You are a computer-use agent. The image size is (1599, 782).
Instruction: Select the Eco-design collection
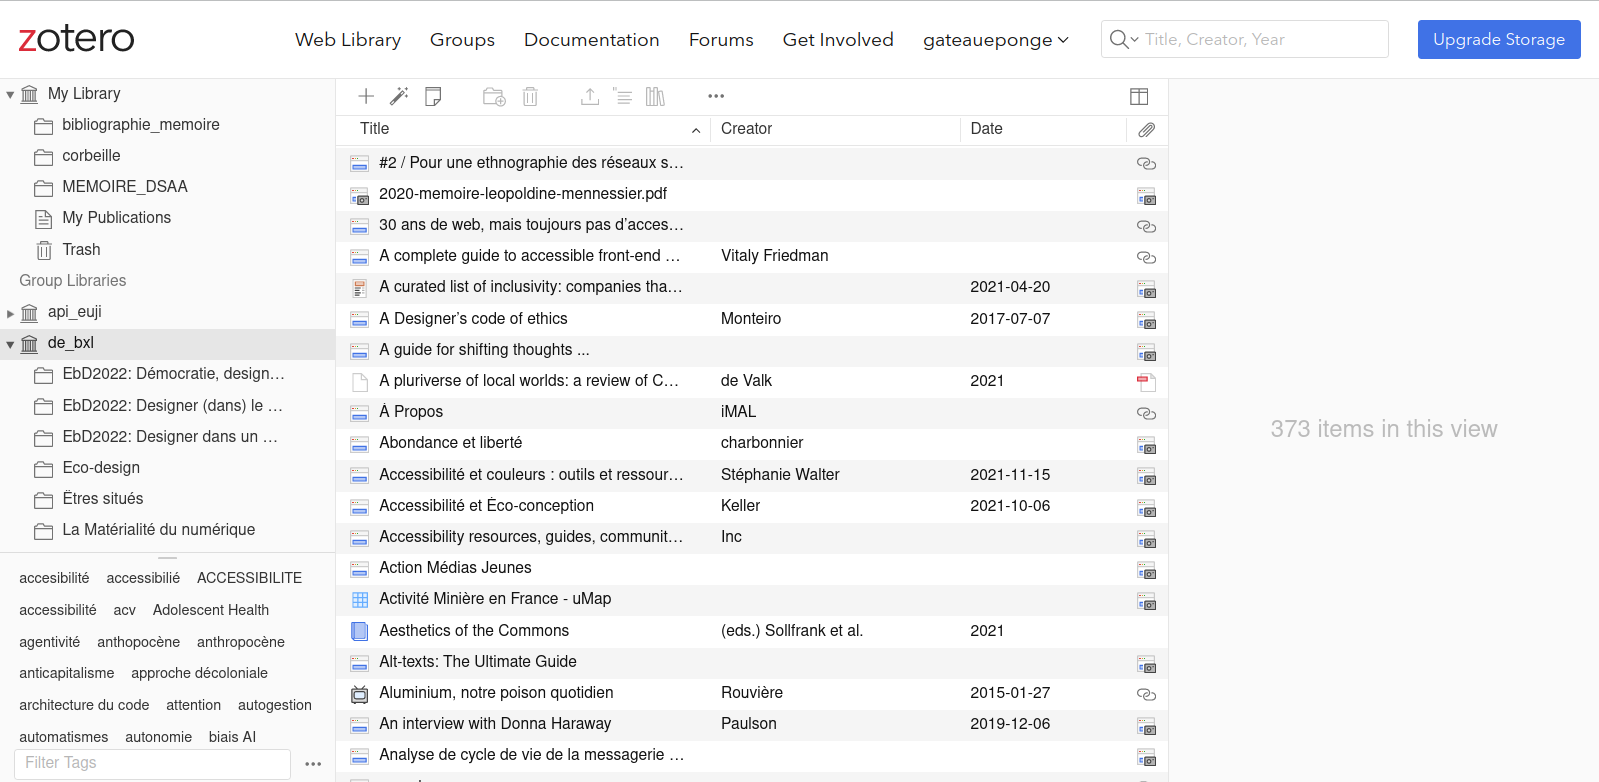[101, 468]
